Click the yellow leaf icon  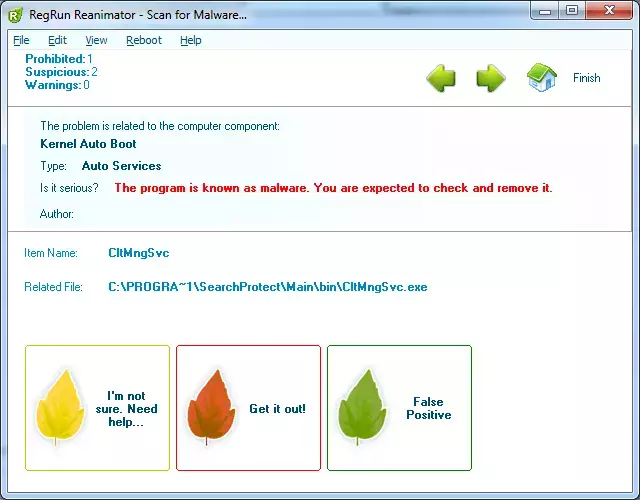point(60,407)
